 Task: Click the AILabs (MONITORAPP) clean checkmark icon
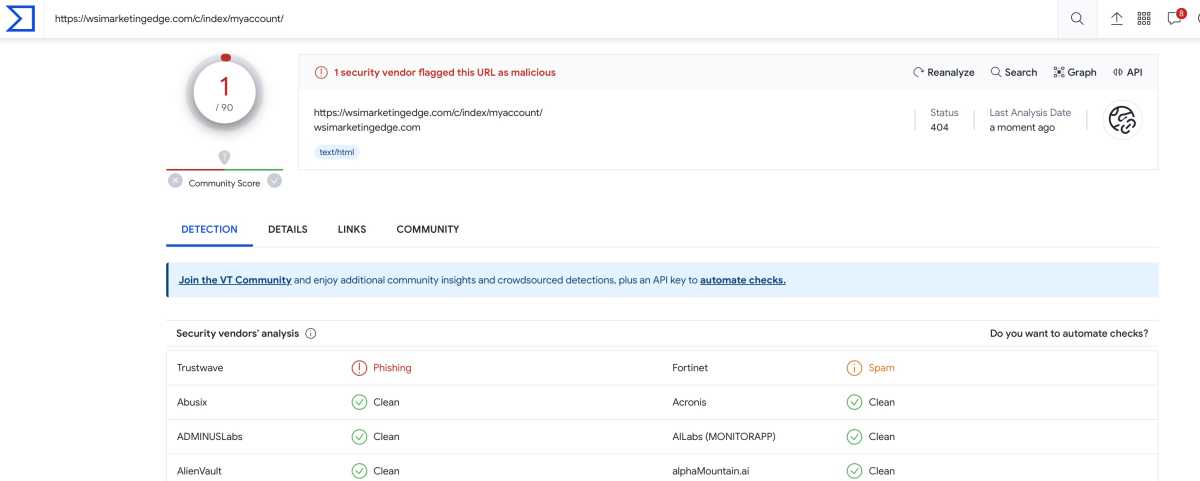coord(854,436)
